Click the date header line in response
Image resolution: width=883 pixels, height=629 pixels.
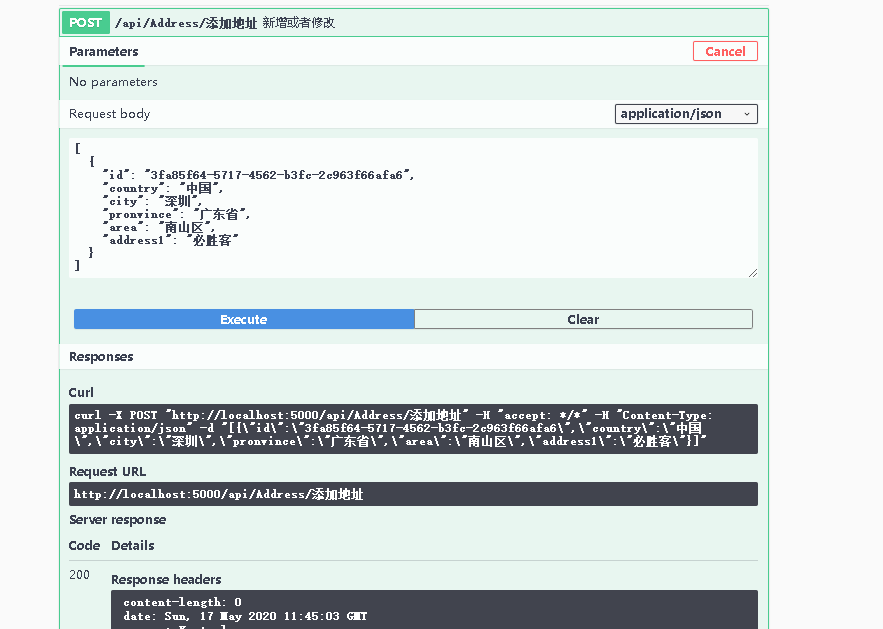pyautogui.click(x=245, y=616)
